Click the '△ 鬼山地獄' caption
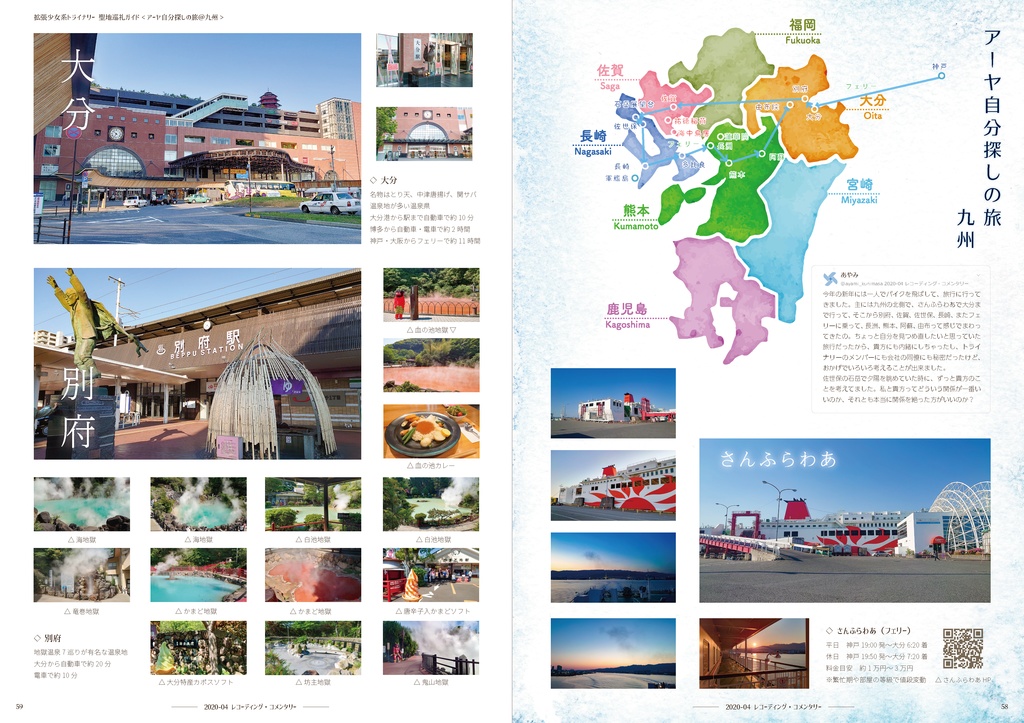The width and height of the screenshot is (1024, 723). (431, 683)
